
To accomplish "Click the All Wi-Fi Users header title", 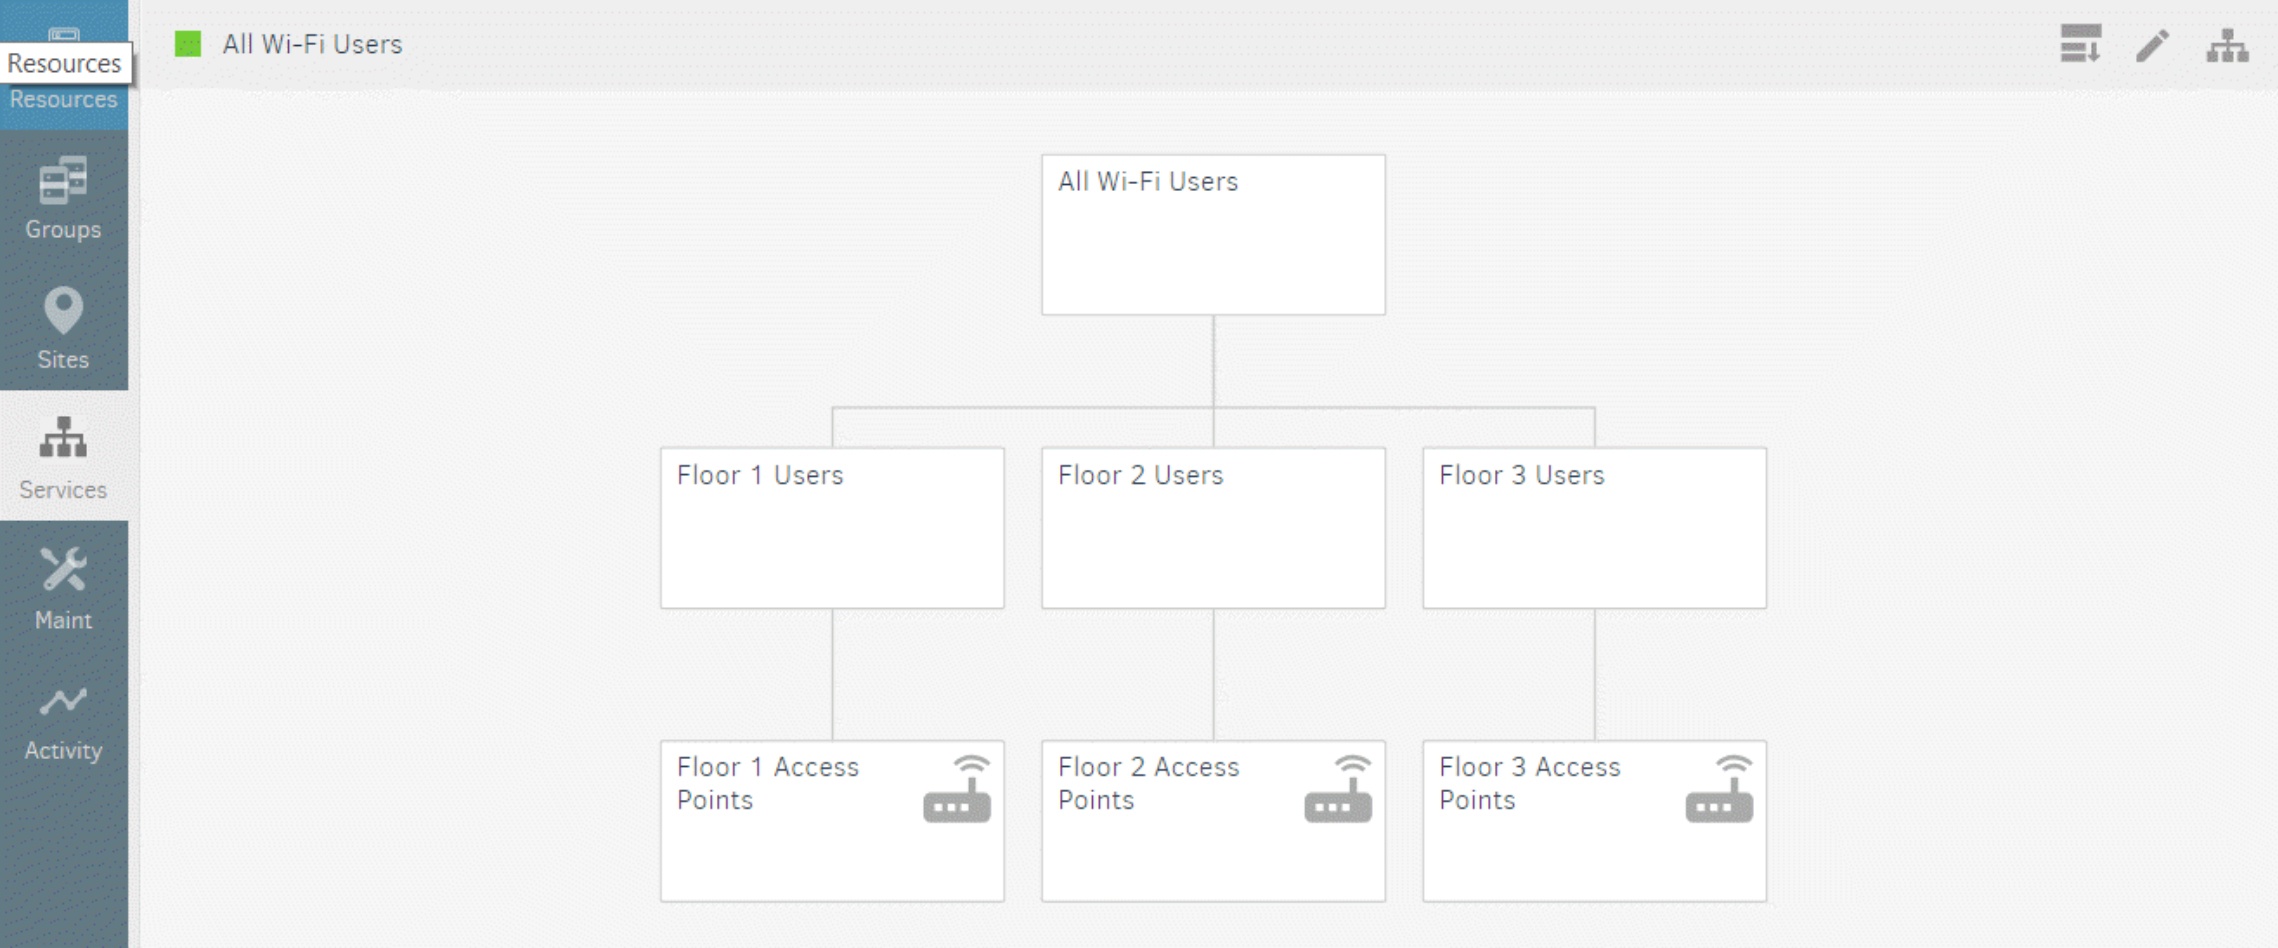I will pos(313,44).
